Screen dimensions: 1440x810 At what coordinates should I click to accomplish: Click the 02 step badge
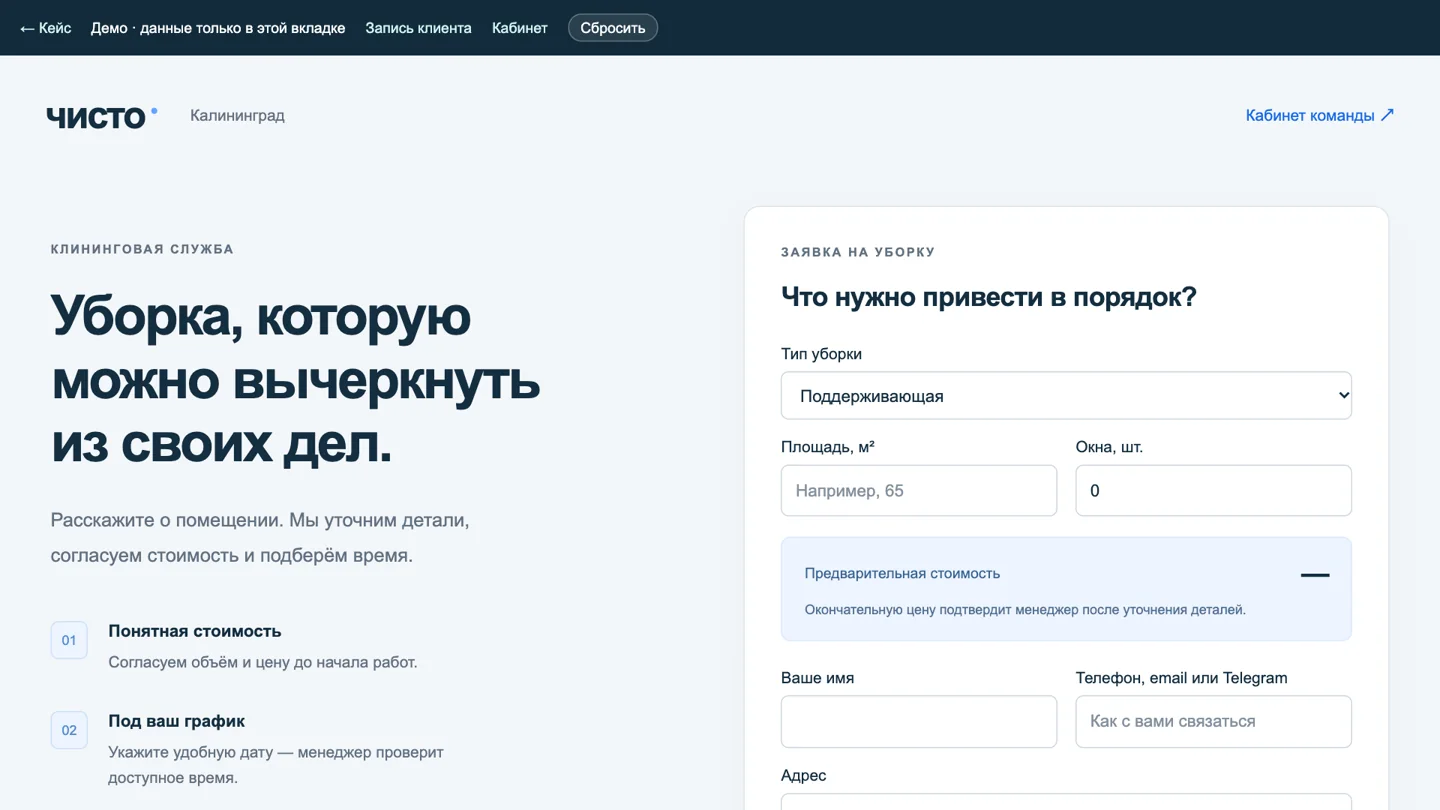coord(69,730)
